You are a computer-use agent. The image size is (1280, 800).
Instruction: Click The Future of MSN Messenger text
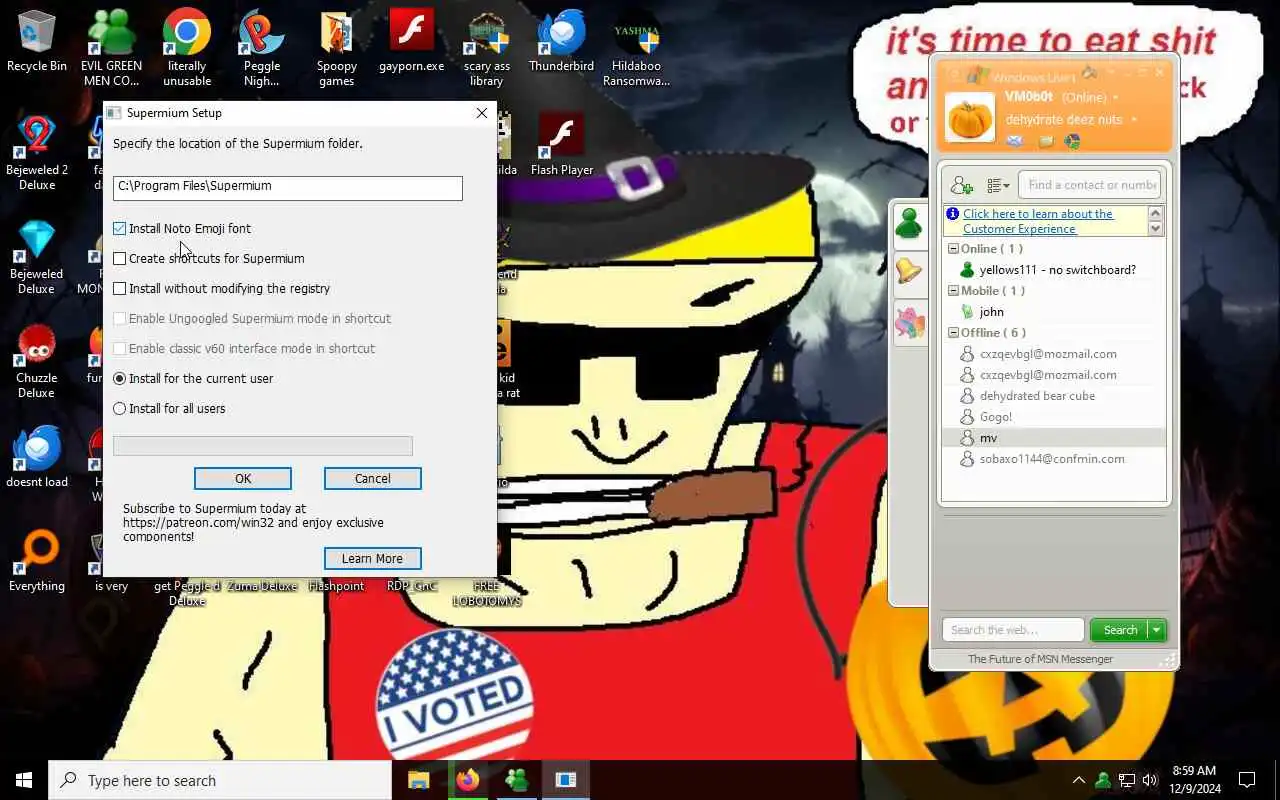(x=1040, y=659)
